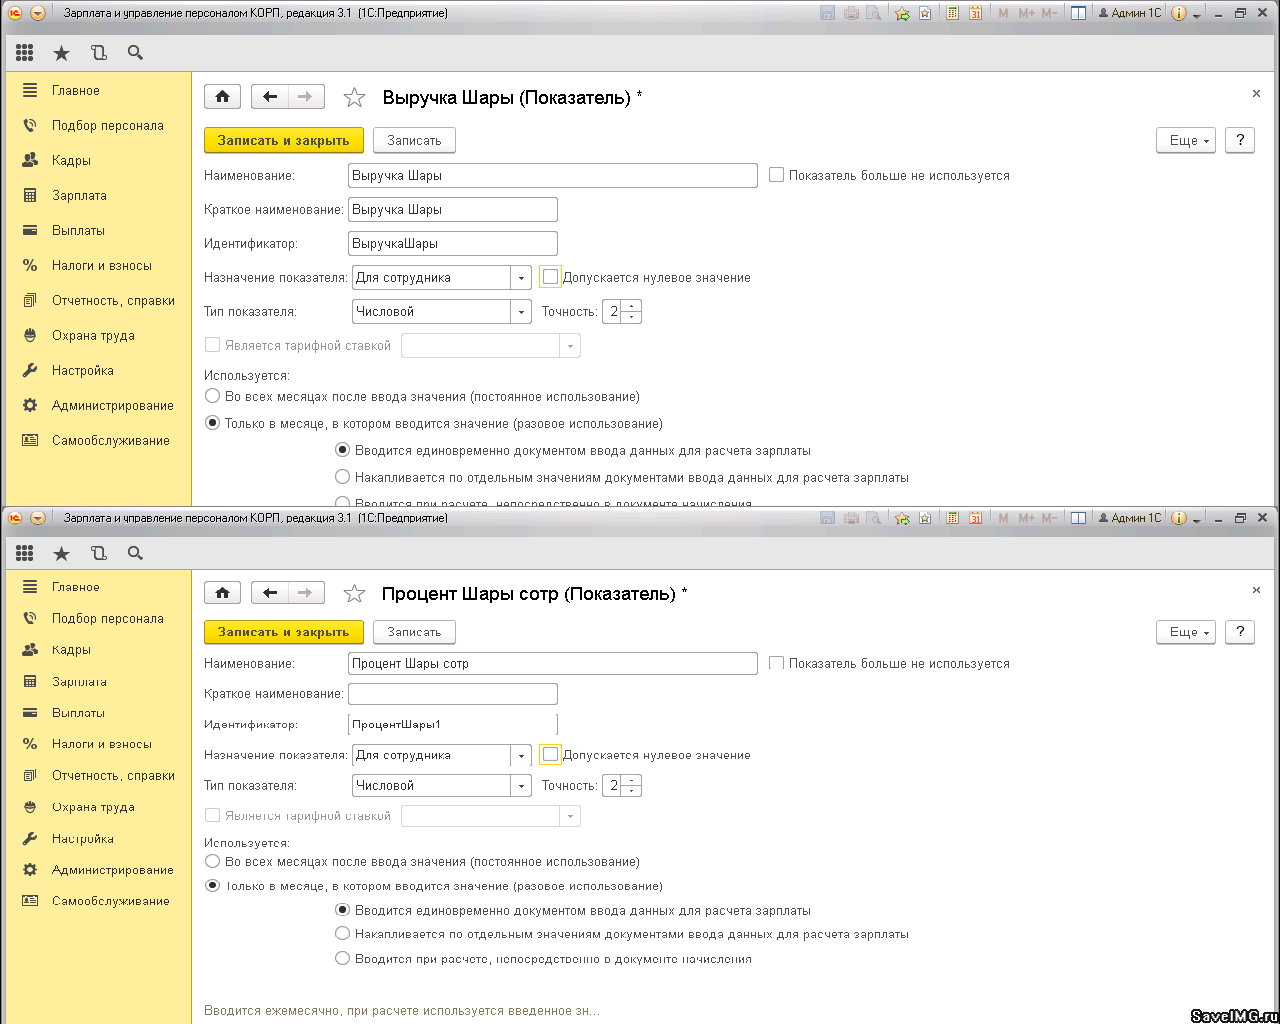The height and width of the screenshot is (1024, 1280).
Task: Click back arrow in Выручка Шары window
Action: (269, 96)
